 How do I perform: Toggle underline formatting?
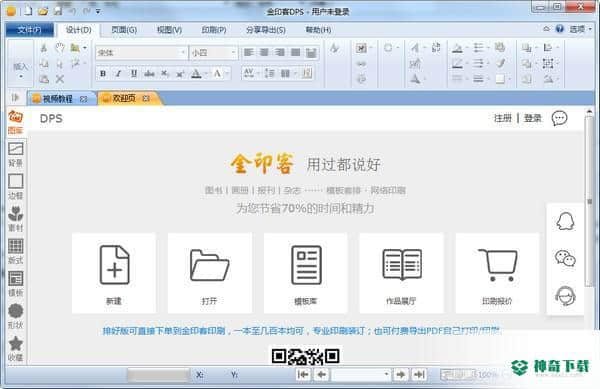134,73
